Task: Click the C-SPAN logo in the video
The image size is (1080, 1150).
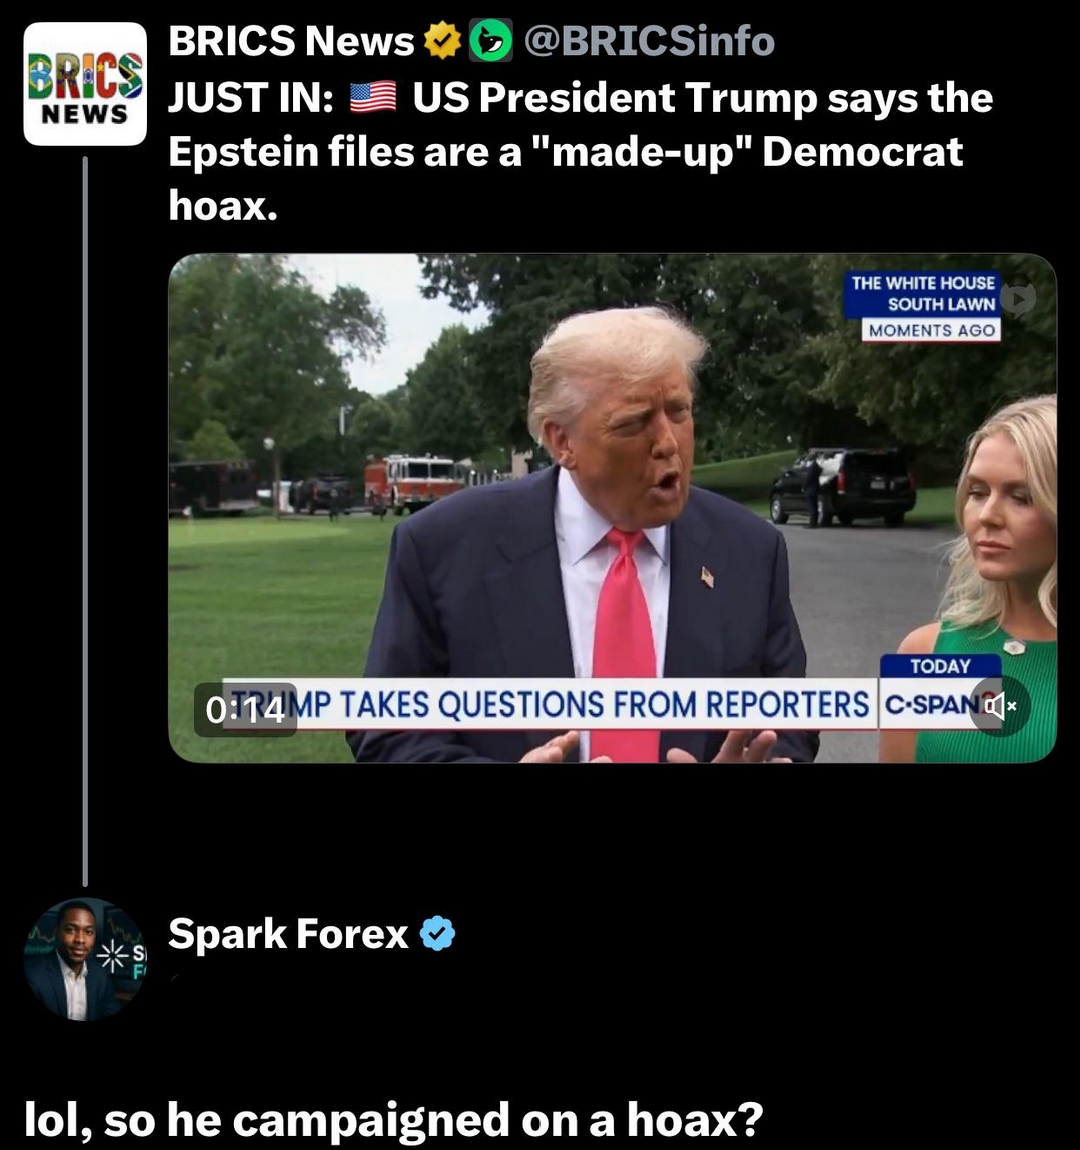Action: pyautogui.click(x=933, y=704)
